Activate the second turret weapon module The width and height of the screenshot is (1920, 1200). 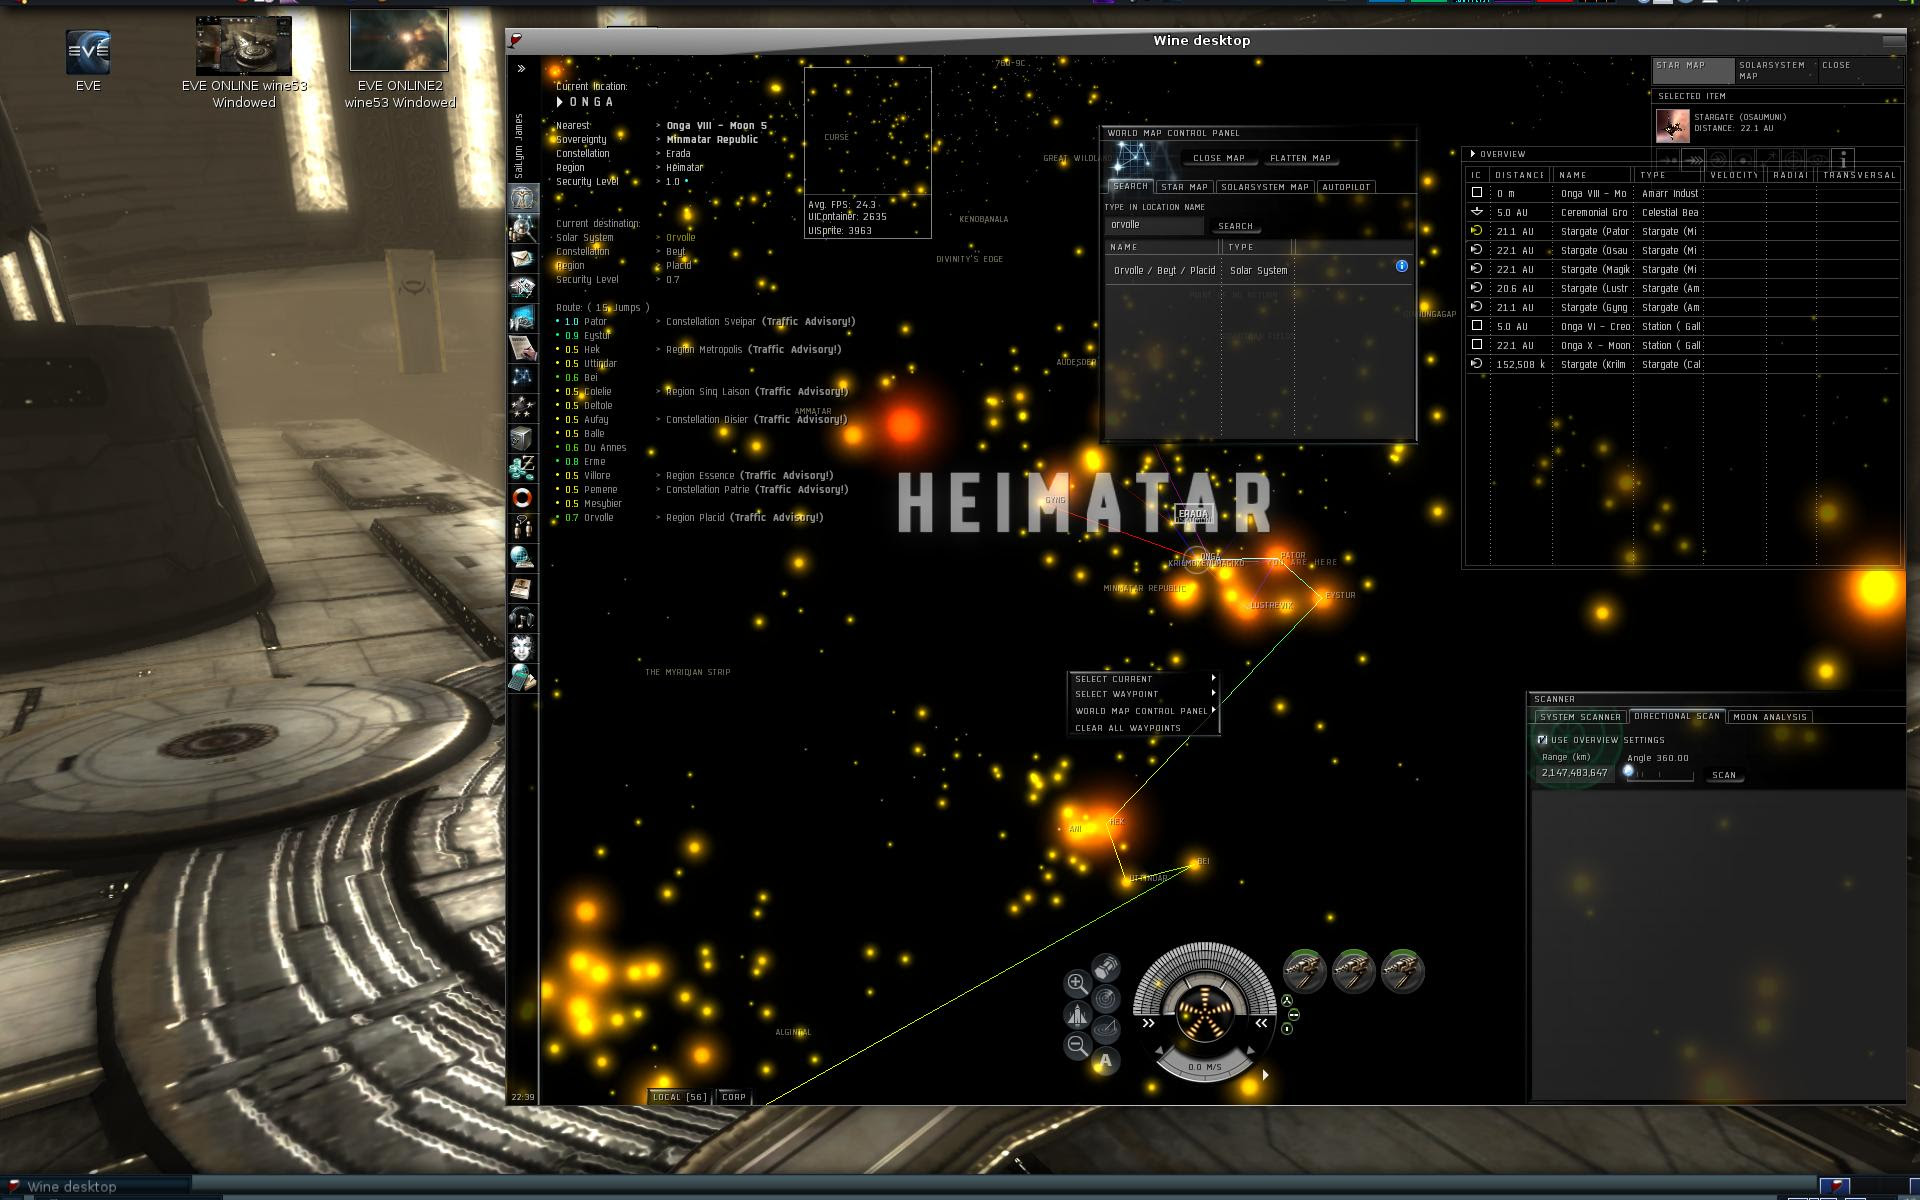[x=1354, y=970]
